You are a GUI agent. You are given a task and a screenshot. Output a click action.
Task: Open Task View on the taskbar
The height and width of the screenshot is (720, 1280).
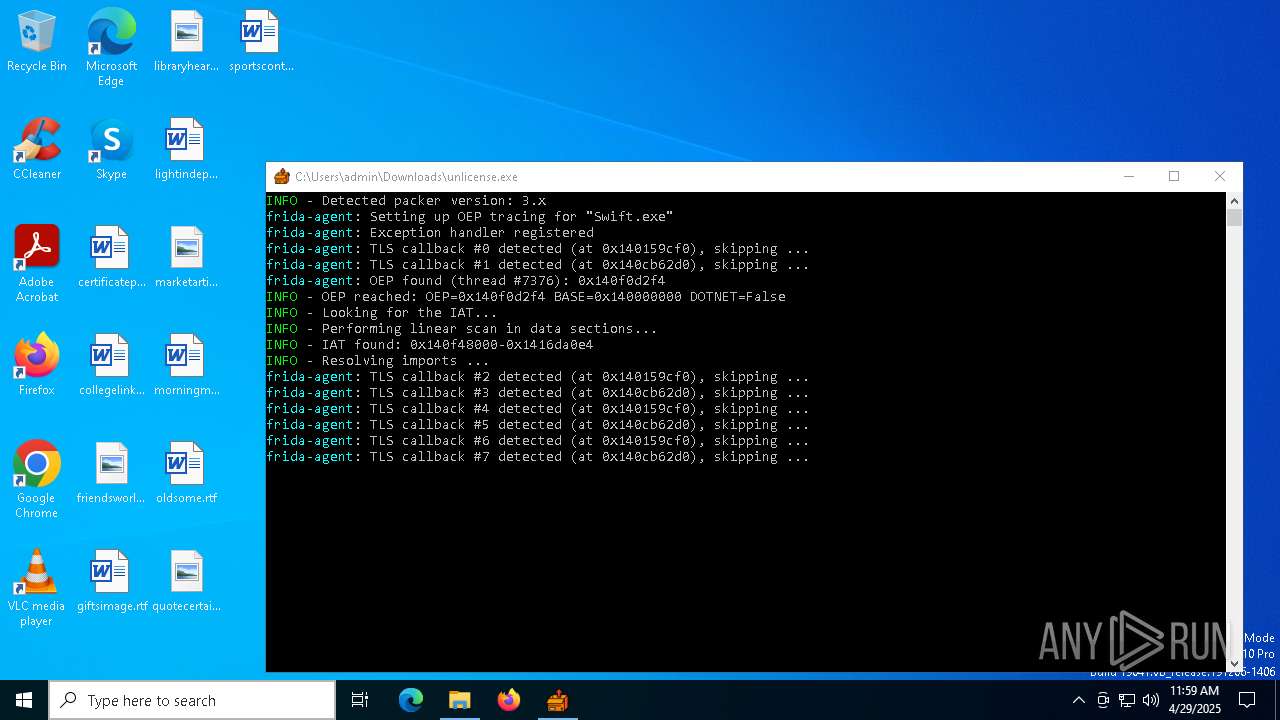point(360,700)
